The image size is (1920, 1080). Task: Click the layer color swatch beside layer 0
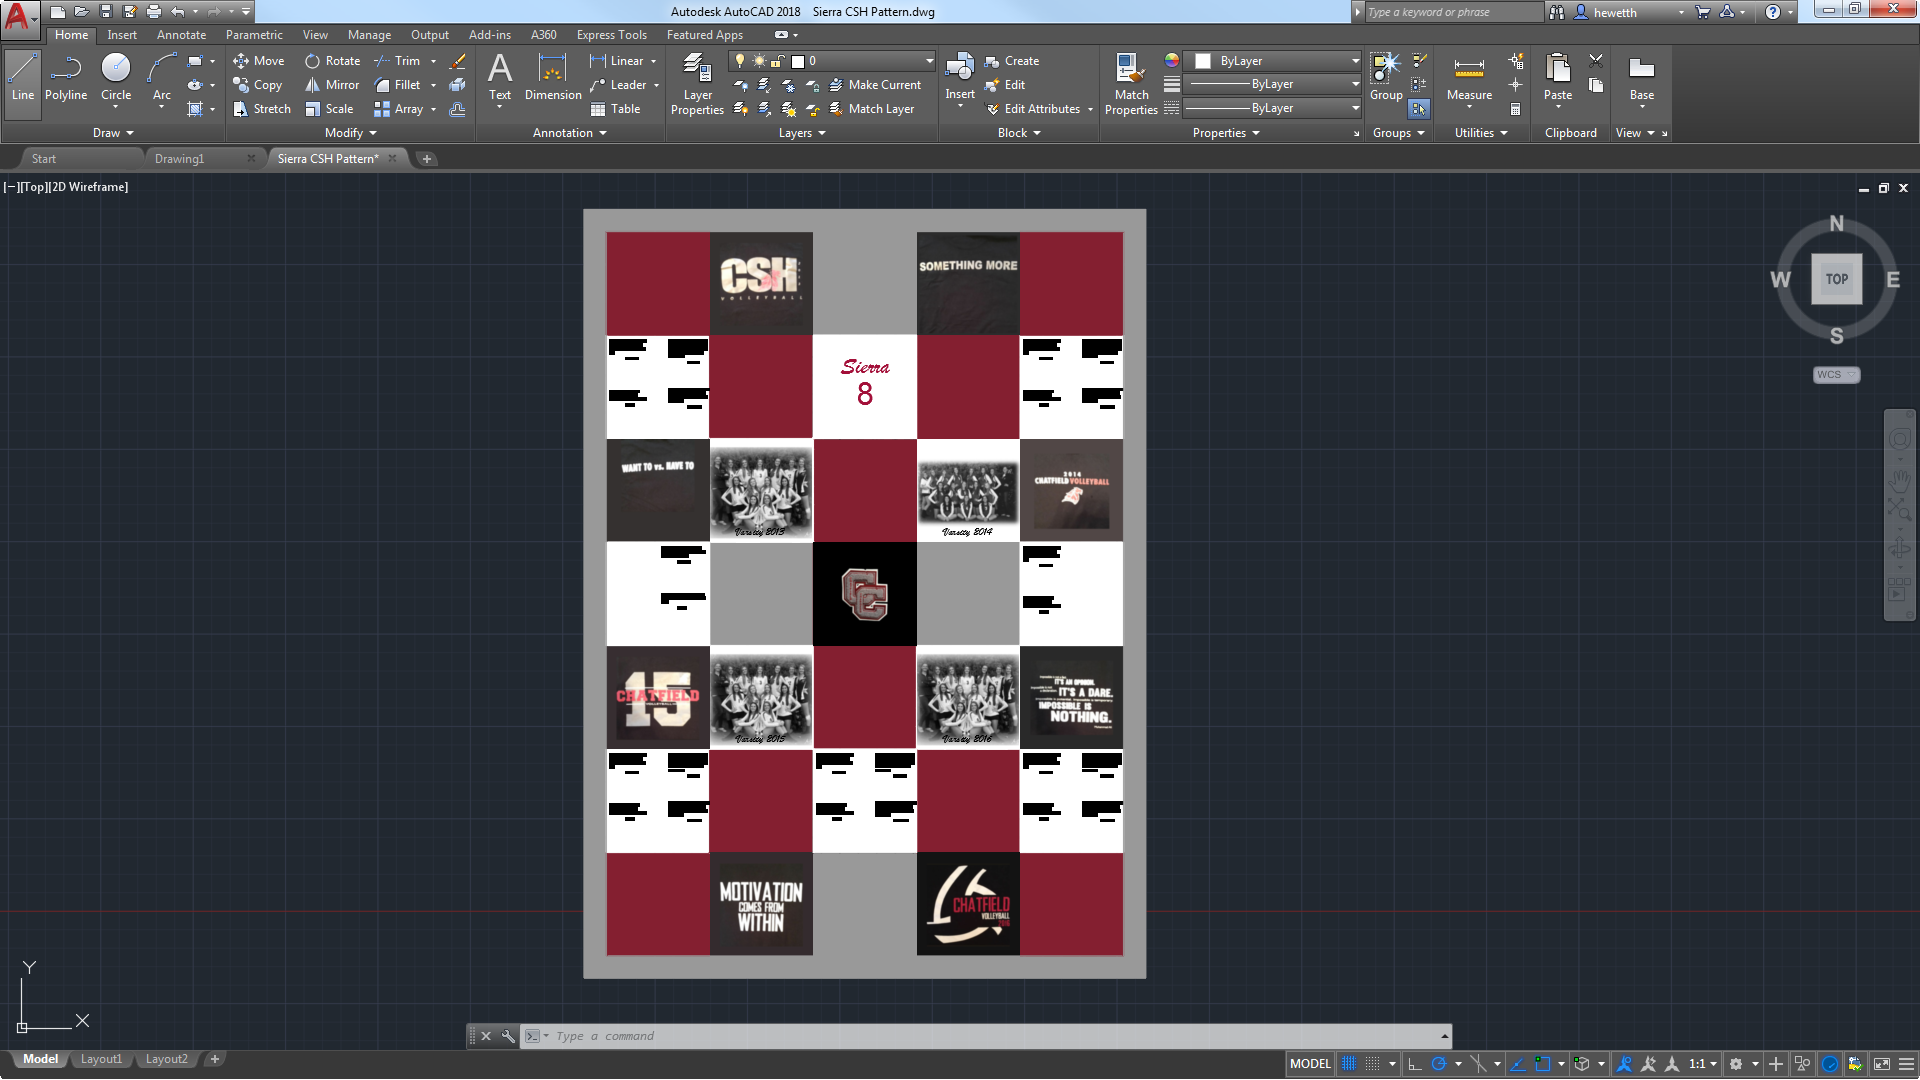pyautogui.click(x=798, y=61)
